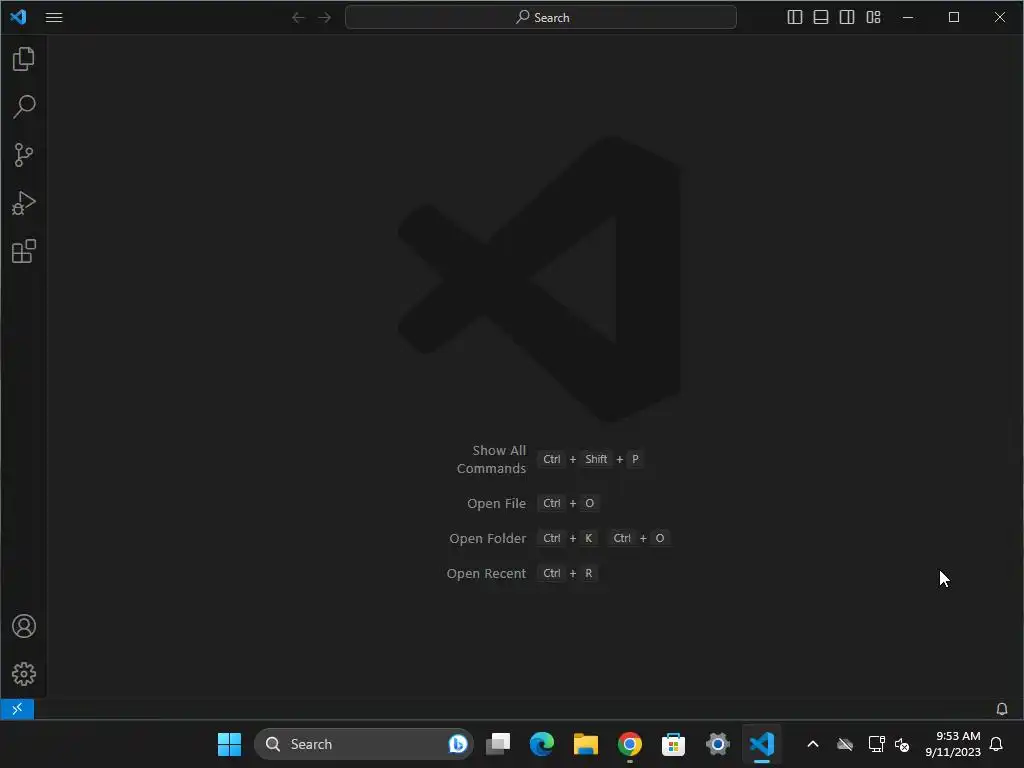The image size is (1024, 768).
Task: Open Microsoft Store from taskbar
Action: pos(673,744)
